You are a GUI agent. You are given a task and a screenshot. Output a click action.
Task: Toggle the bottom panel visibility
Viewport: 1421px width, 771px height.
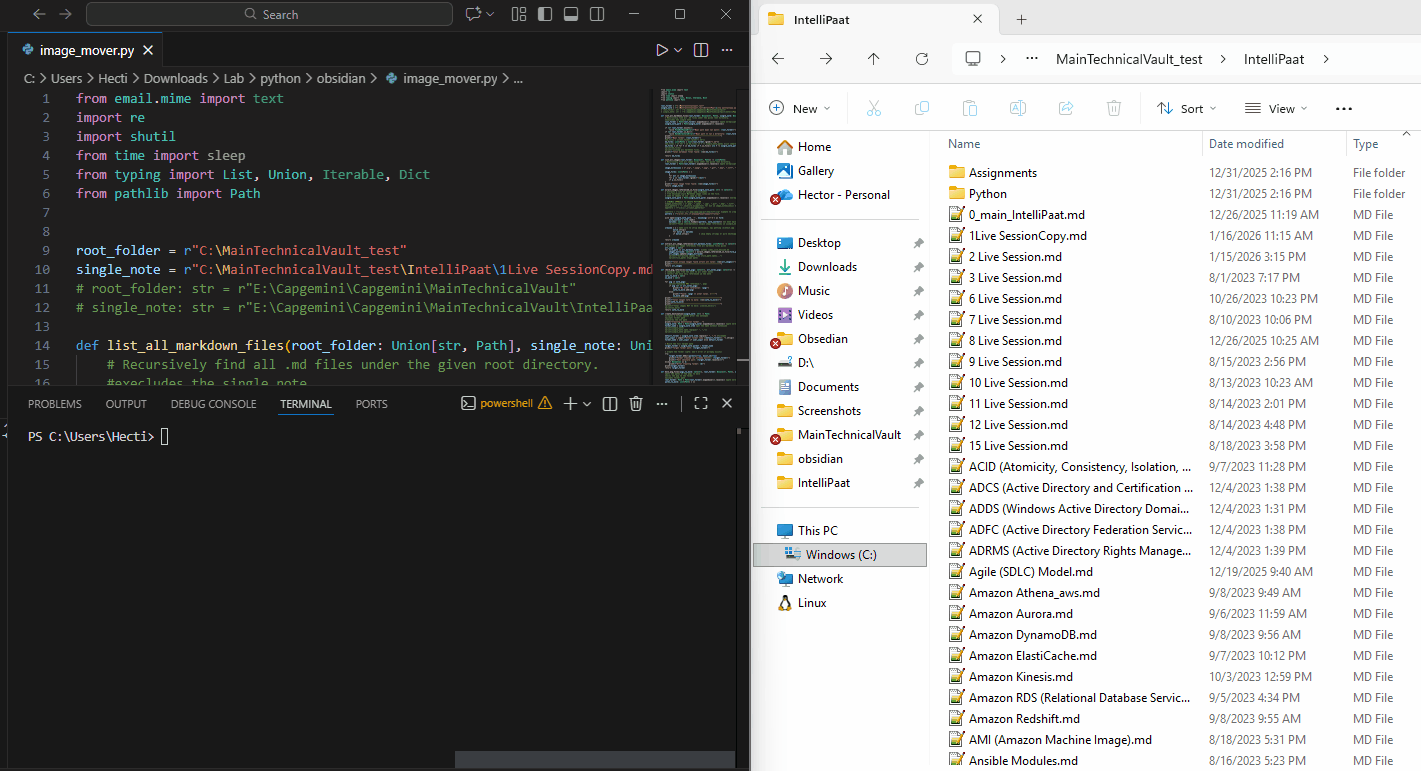pyautogui.click(x=571, y=14)
